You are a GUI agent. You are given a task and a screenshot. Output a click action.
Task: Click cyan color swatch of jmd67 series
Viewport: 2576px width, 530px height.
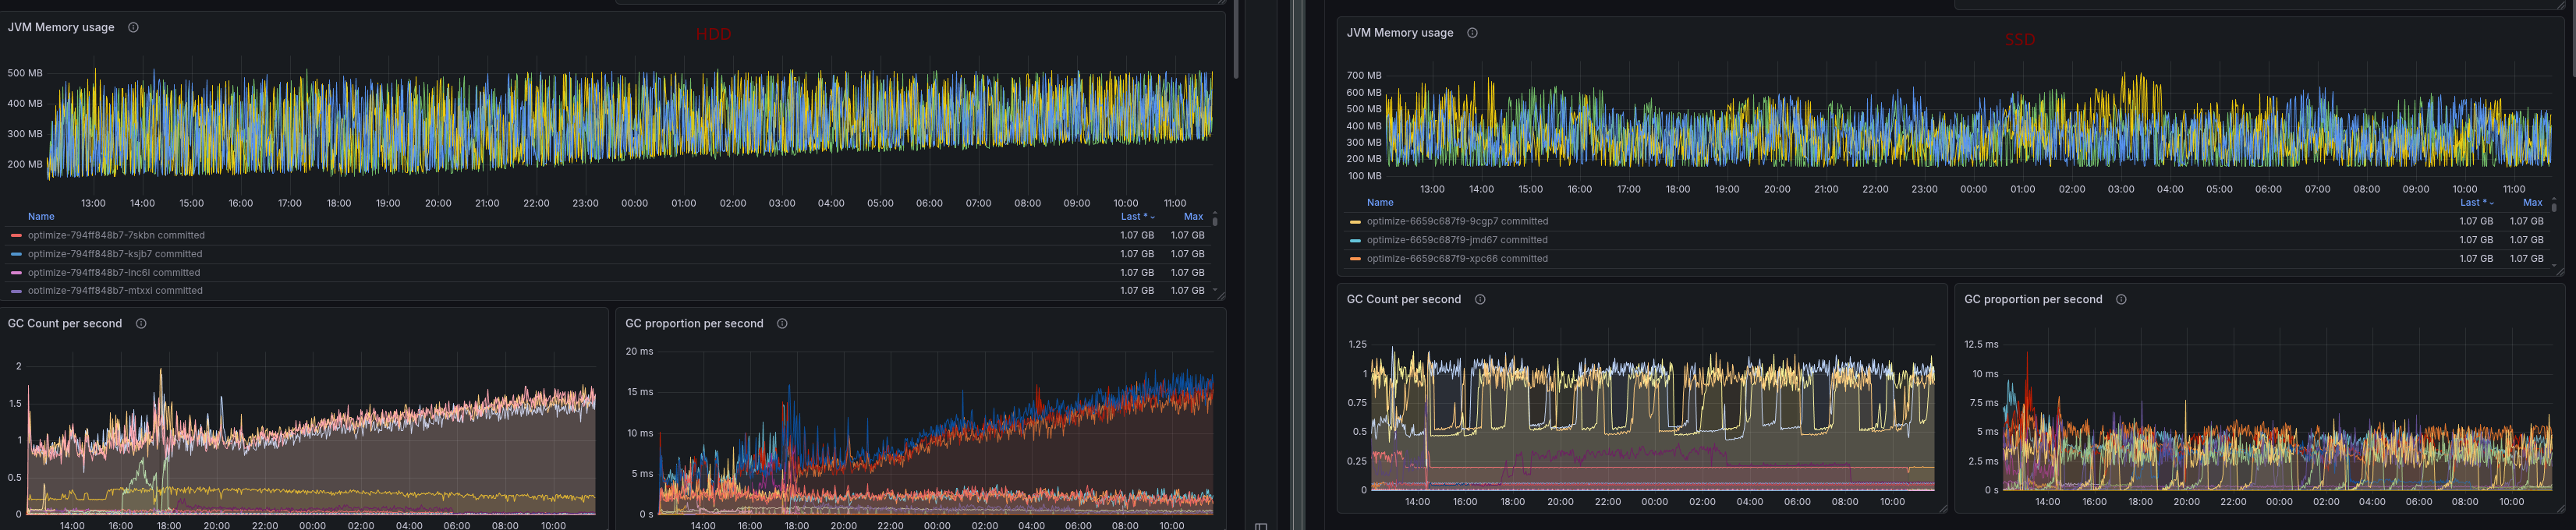(x=1355, y=240)
